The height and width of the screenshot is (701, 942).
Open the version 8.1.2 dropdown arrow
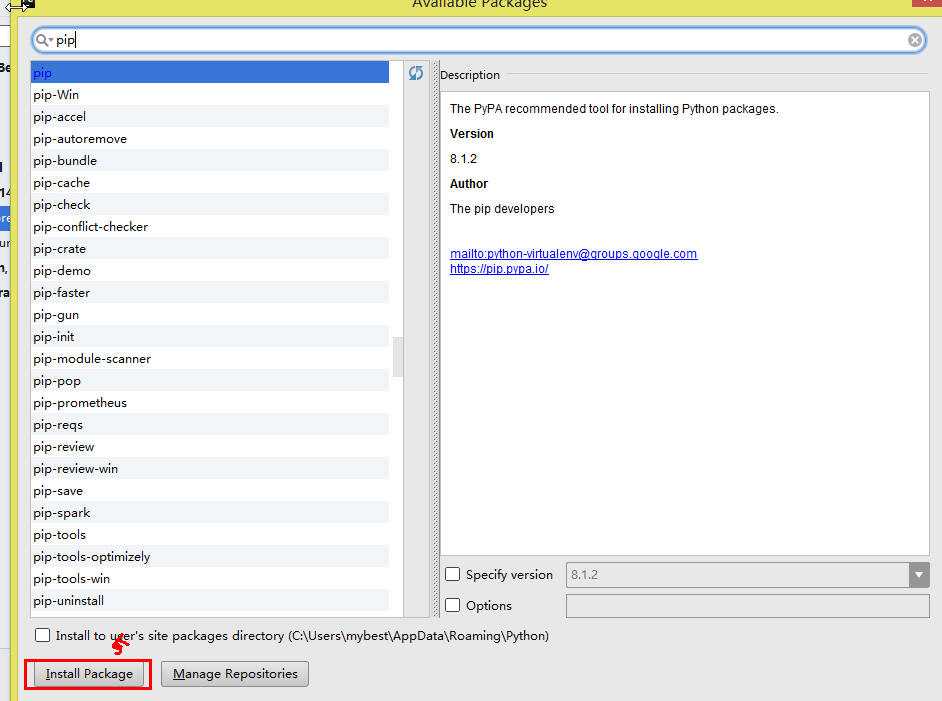pos(919,575)
